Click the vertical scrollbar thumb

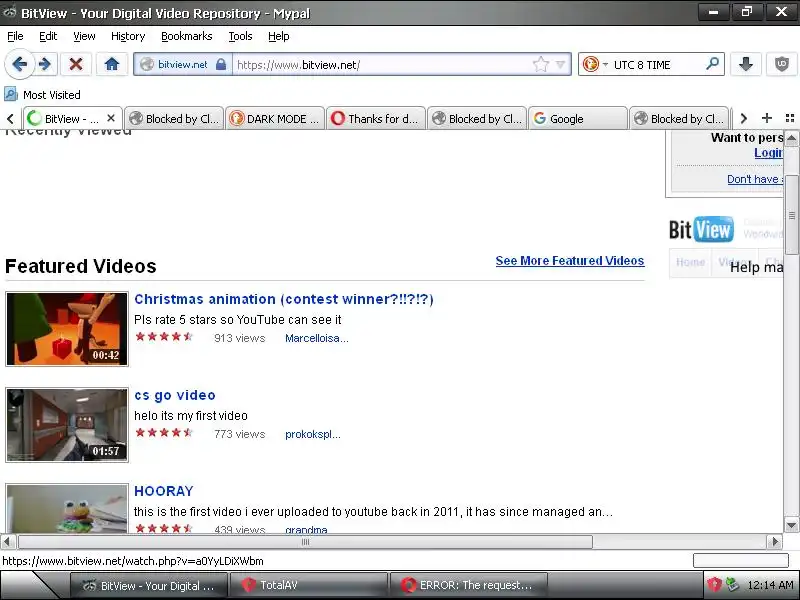792,215
